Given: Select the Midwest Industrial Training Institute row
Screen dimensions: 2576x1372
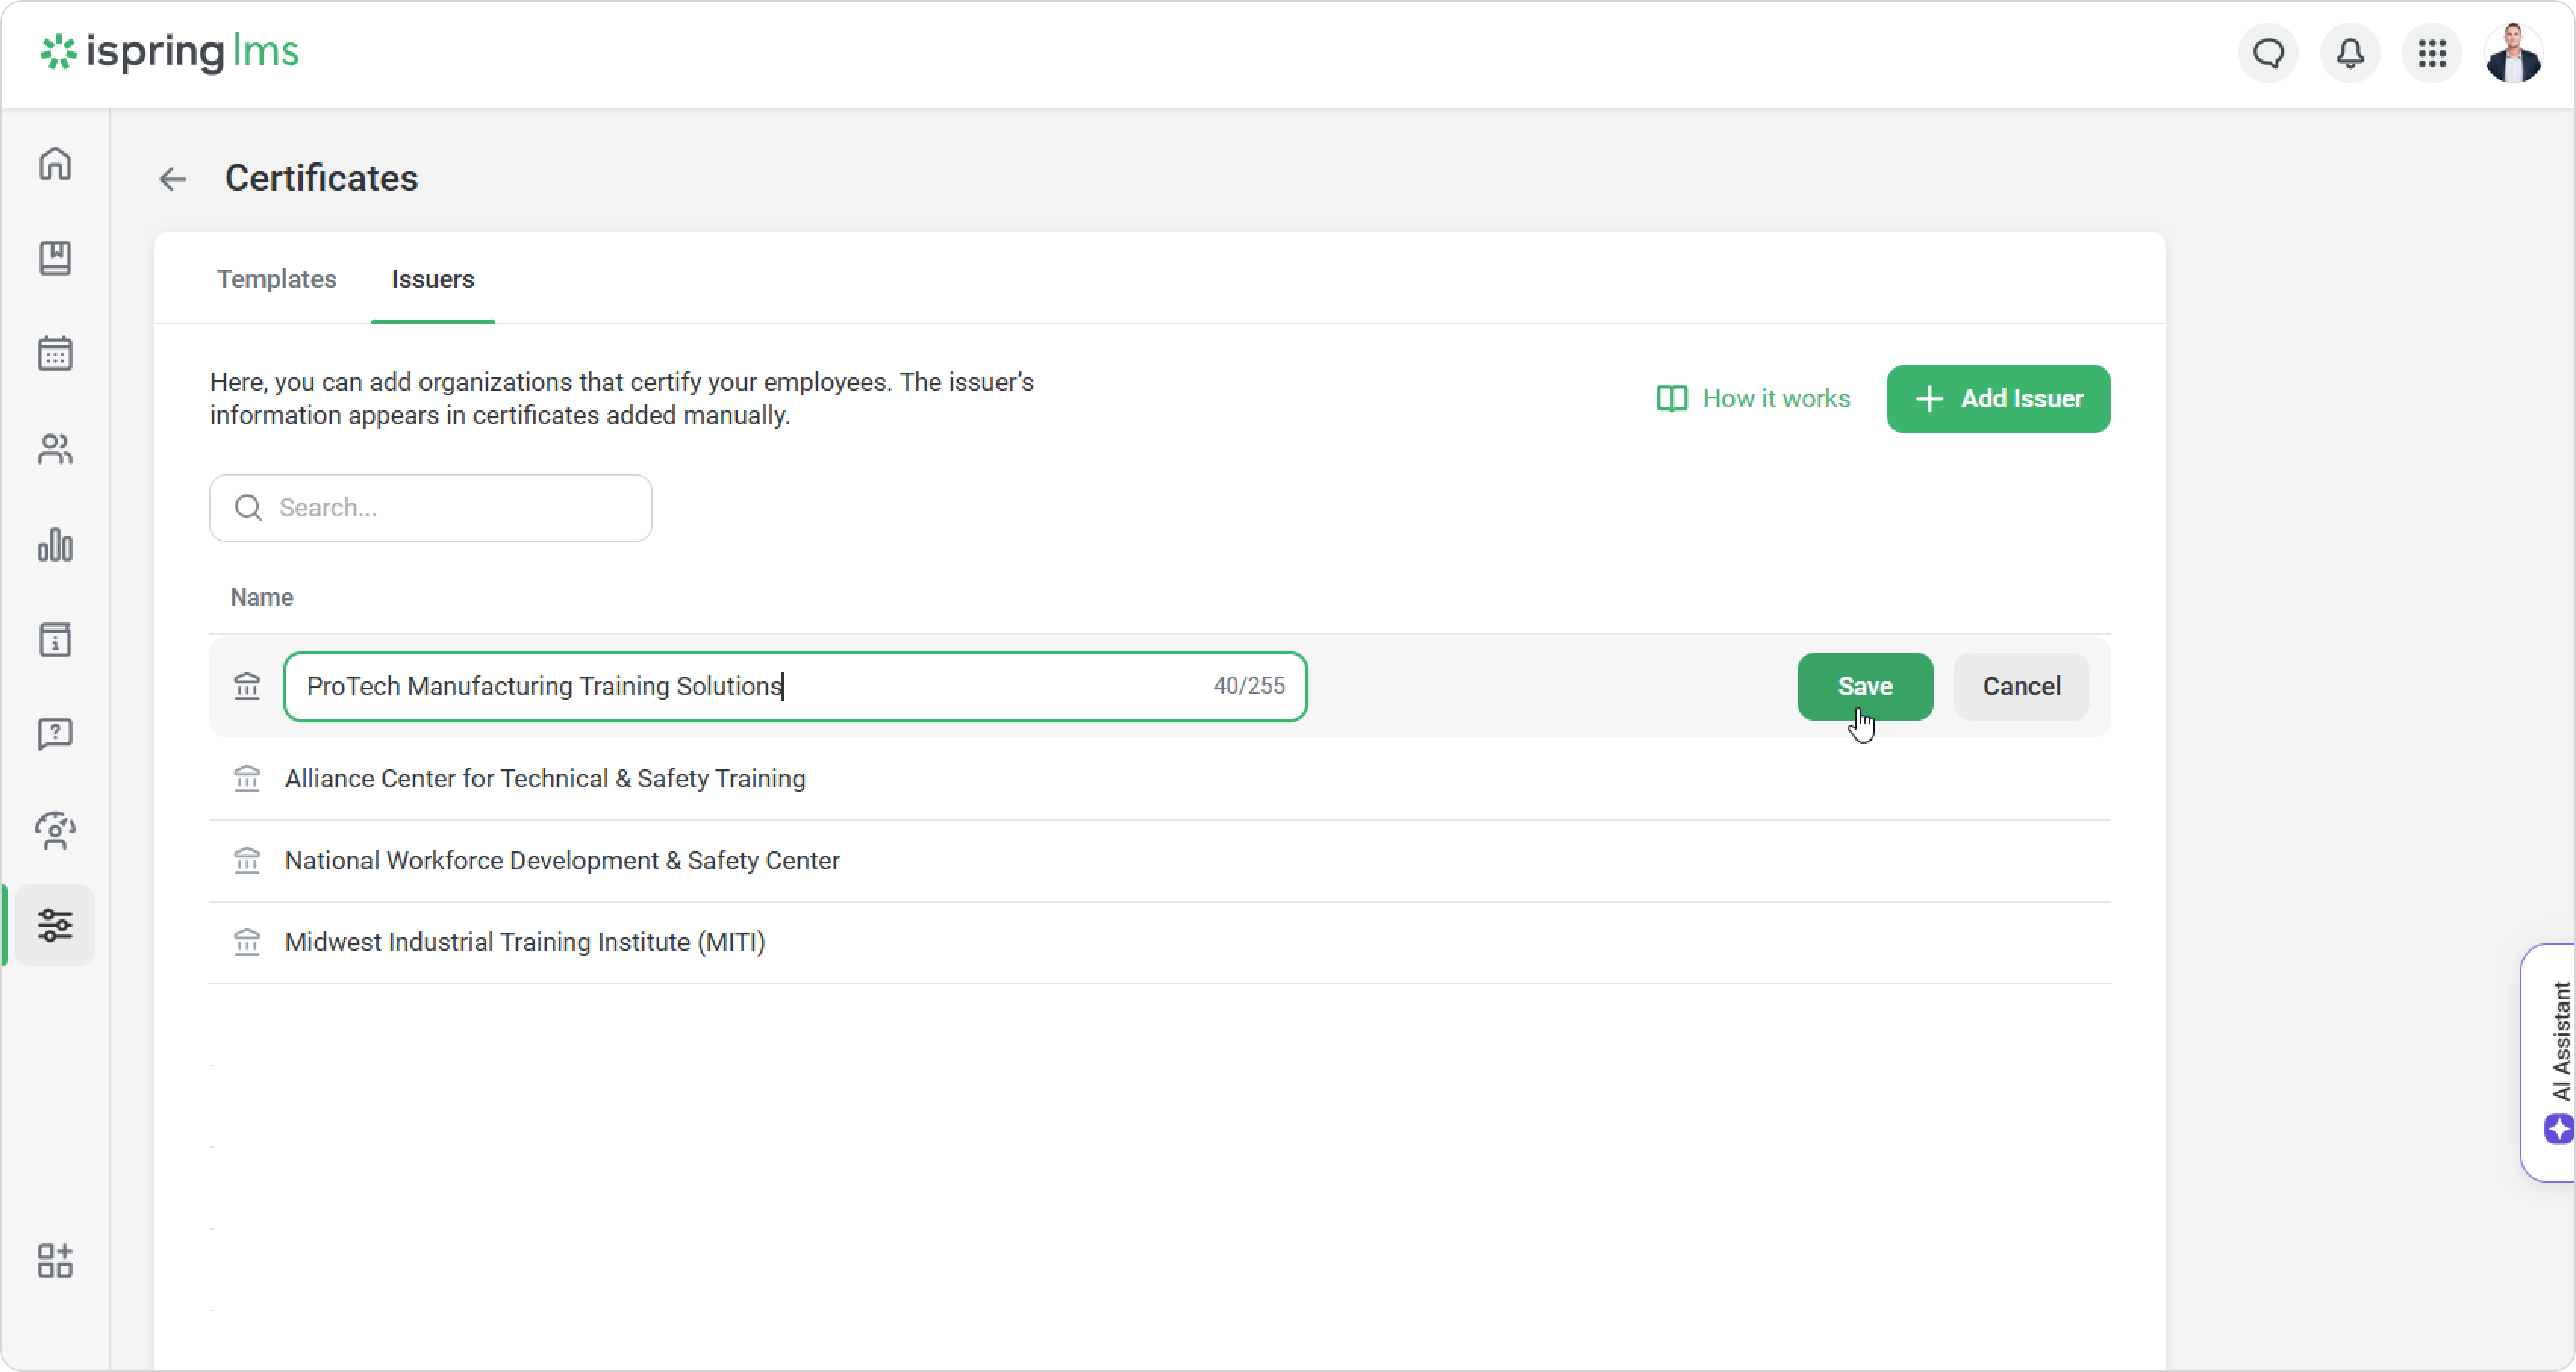Looking at the screenshot, I should point(525,942).
